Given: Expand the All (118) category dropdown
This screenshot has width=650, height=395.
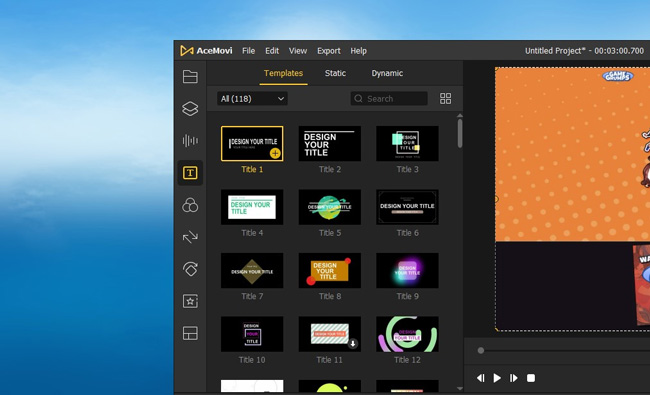Looking at the screenshot, I should pyautogui.click(x=252, y=99).
